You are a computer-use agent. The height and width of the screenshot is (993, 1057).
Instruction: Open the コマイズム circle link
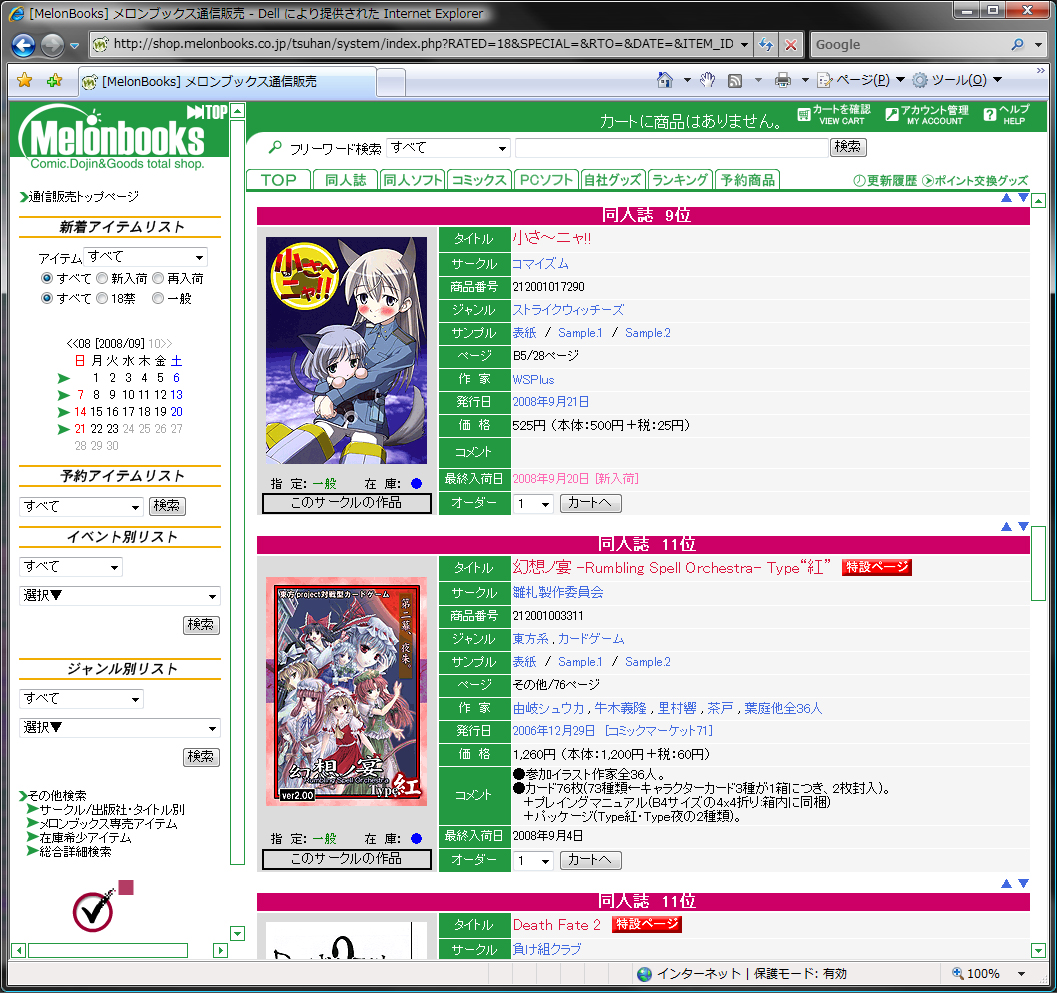[x=541, y=264]
